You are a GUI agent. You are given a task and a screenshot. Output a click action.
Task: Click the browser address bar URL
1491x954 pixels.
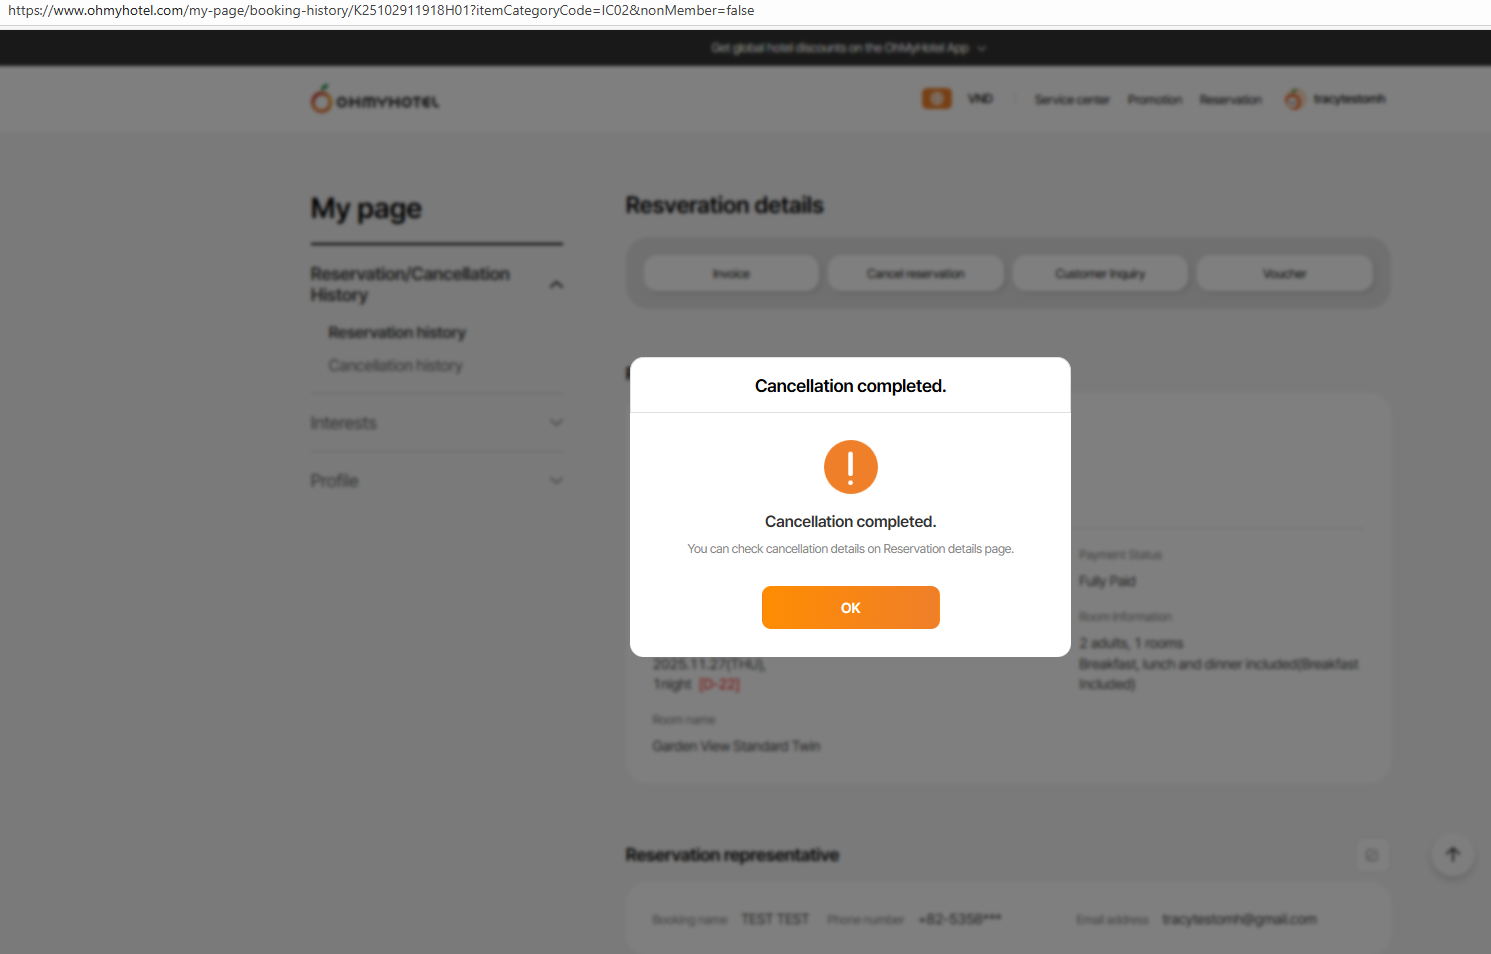tap(381, 11)
